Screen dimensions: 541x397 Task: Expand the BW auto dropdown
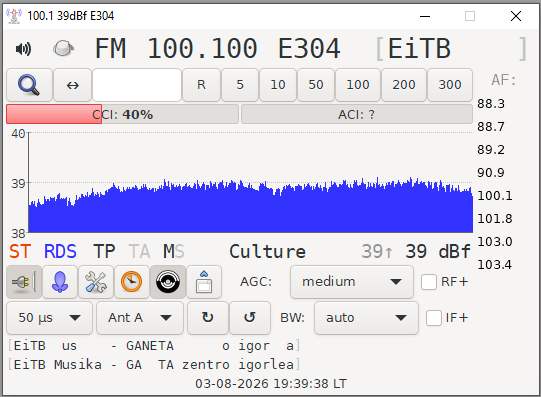coord(366,318)
